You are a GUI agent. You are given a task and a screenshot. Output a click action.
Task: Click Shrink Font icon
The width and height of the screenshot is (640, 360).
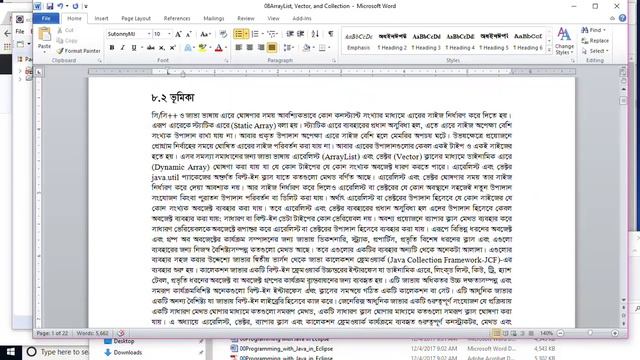tap(189, 34)
